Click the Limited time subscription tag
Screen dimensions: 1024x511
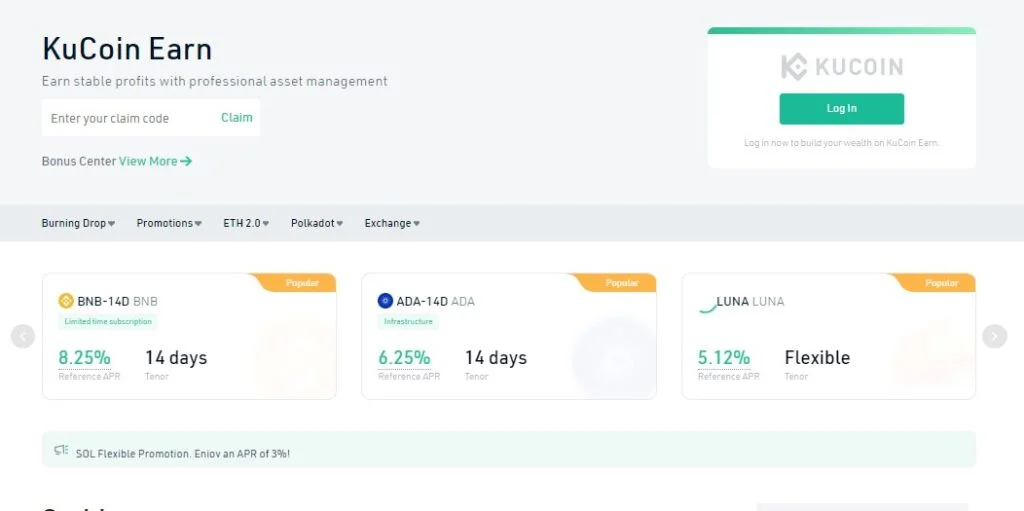coord(108,321)
